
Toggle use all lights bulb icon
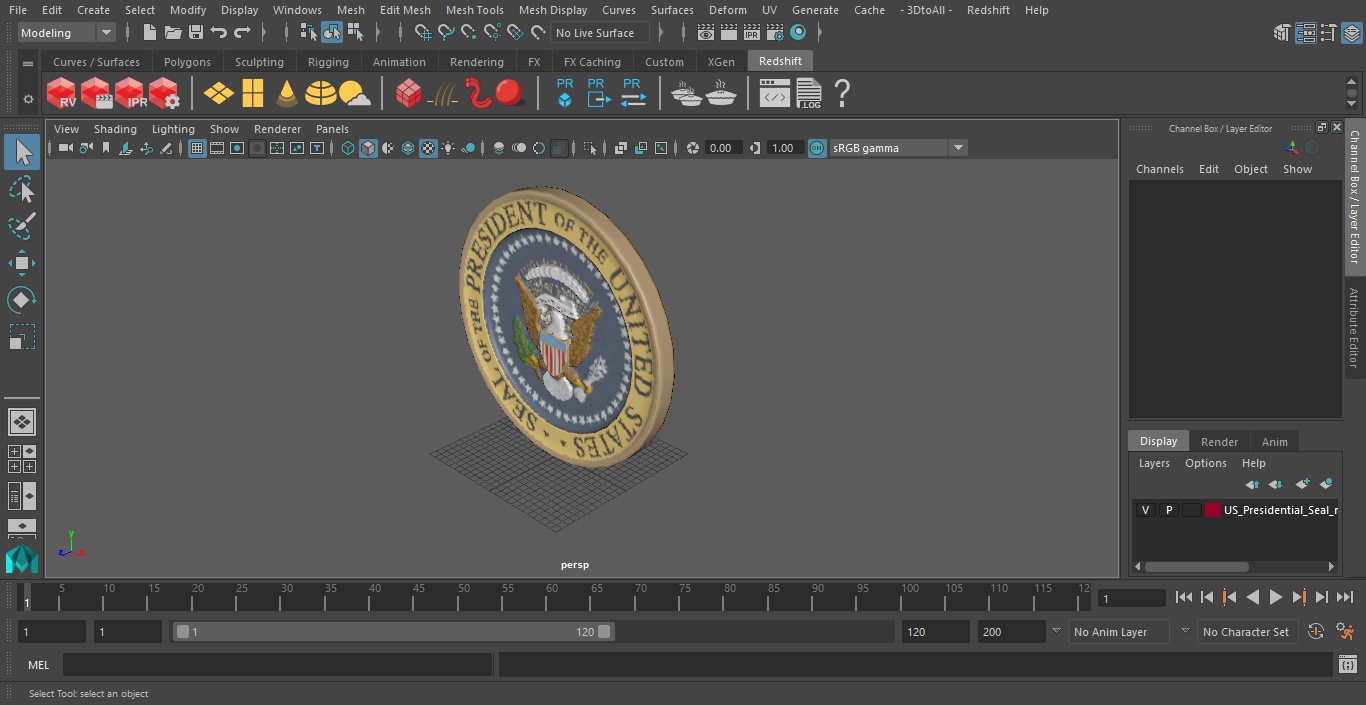[448, 148]
